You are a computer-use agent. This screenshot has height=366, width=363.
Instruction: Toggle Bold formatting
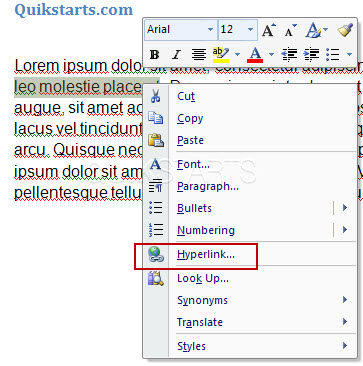154,54
